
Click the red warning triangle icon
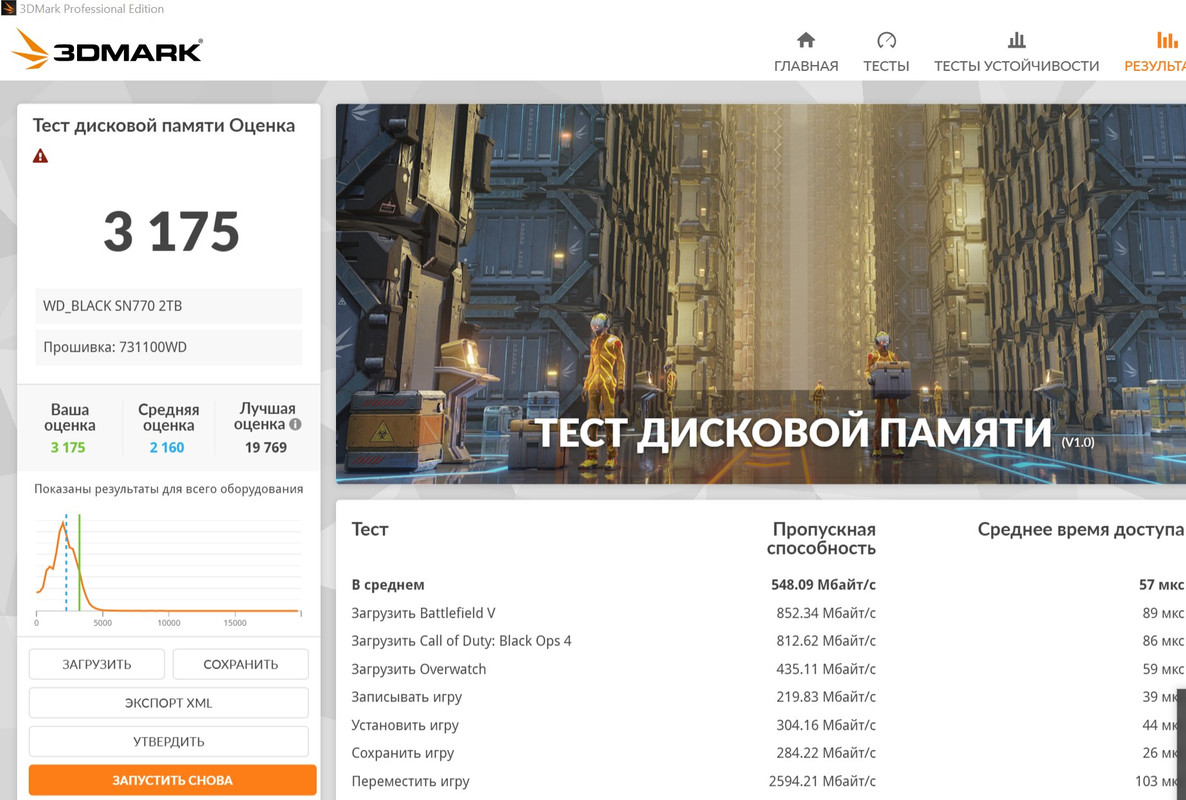point(40,157)
